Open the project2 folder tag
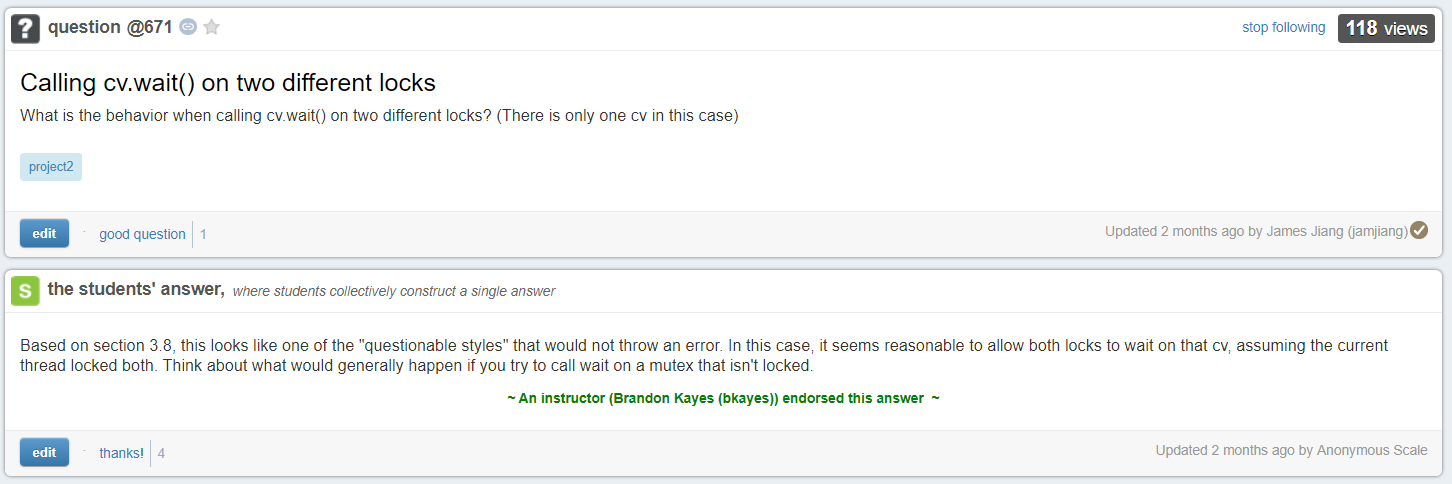The height and width of the screenshot is (484, 1452). [51, 167]
